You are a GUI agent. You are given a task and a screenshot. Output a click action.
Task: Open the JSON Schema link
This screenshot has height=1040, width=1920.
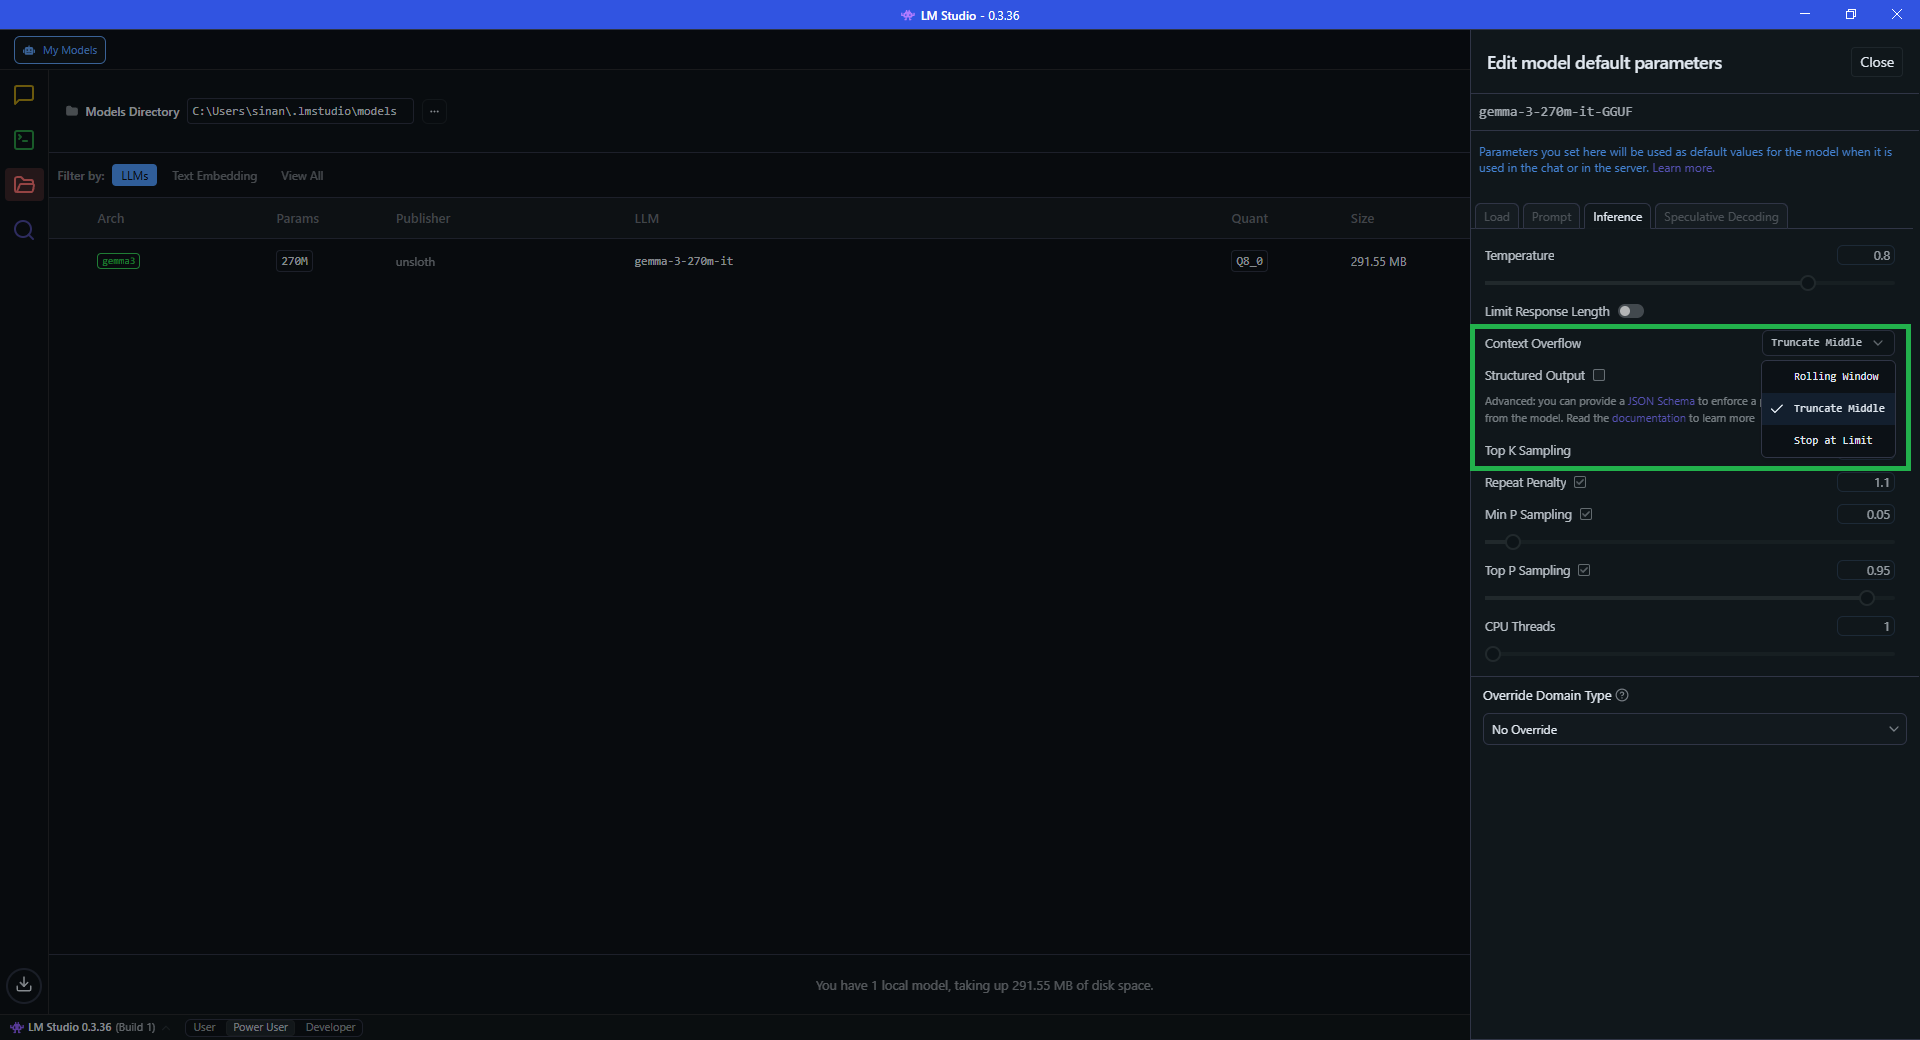coord(1660,401)
